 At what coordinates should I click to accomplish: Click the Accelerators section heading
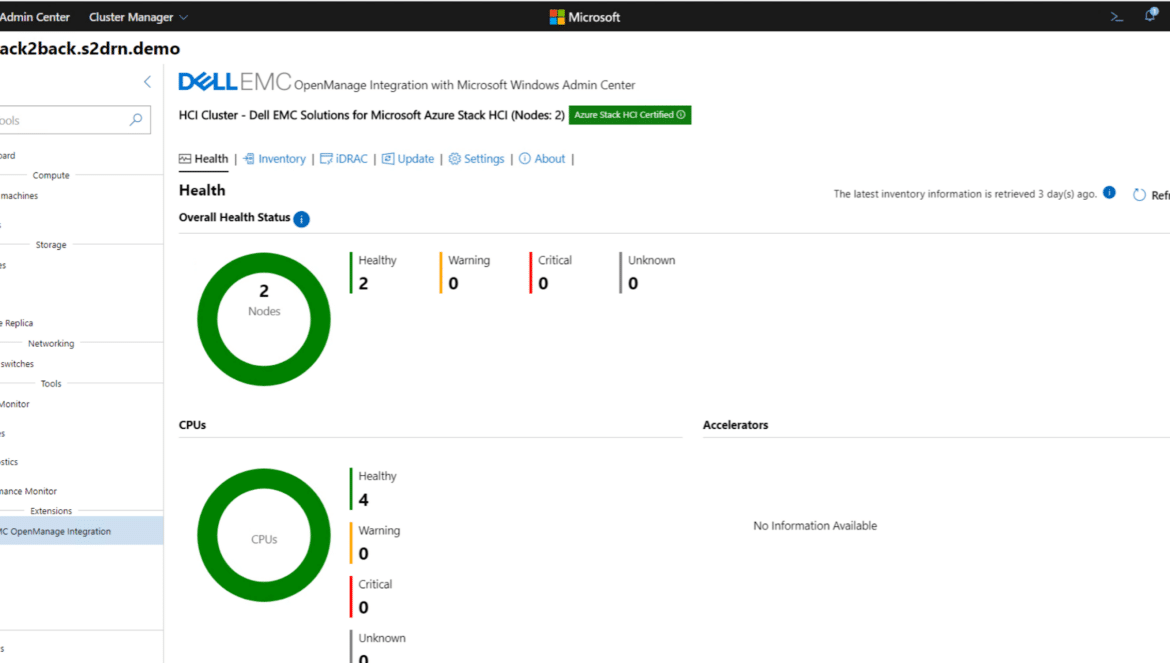tap(735, 425)
